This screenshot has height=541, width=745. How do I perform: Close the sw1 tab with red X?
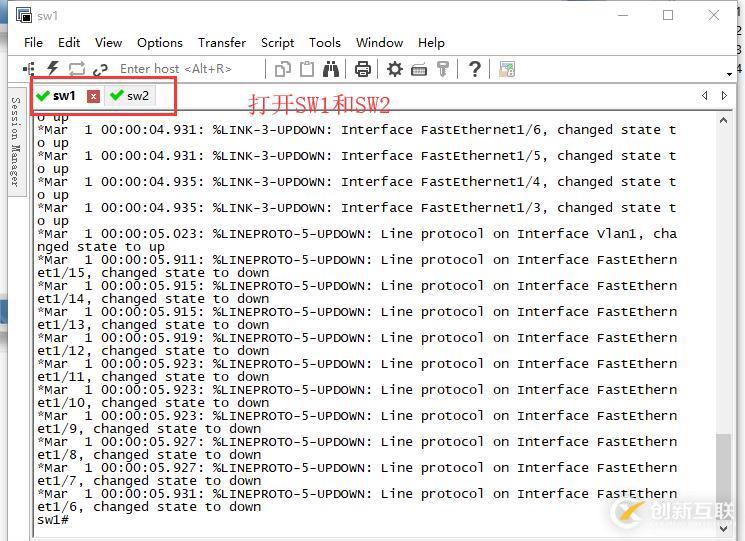coord(94,96)
